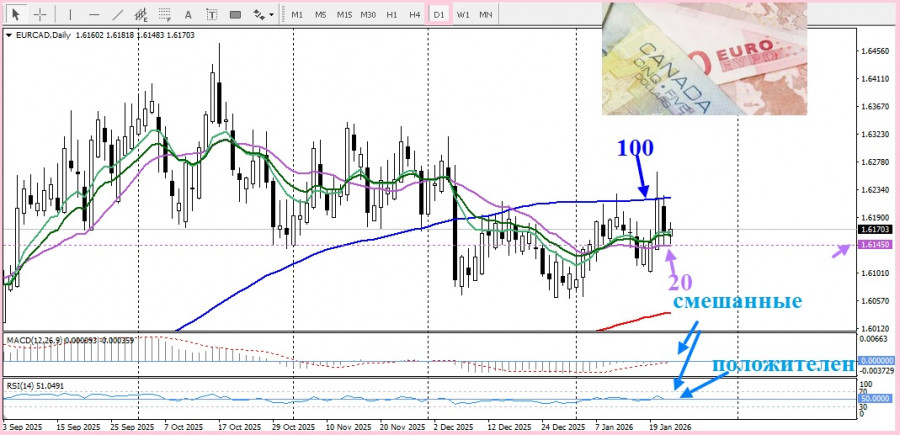This screenshot has height=435, width=900.
Task: Switch chart to M15 timeframe
Action: click(344, 15)
